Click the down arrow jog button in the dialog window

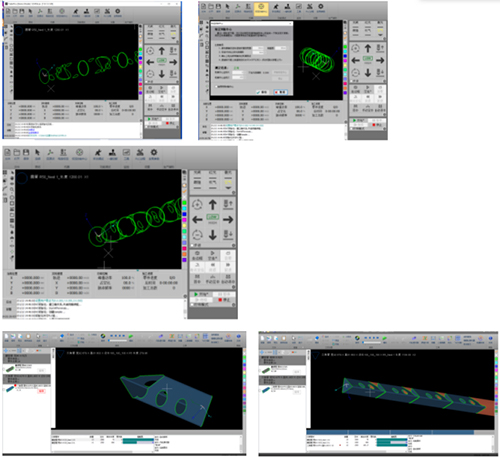(368, 72)
